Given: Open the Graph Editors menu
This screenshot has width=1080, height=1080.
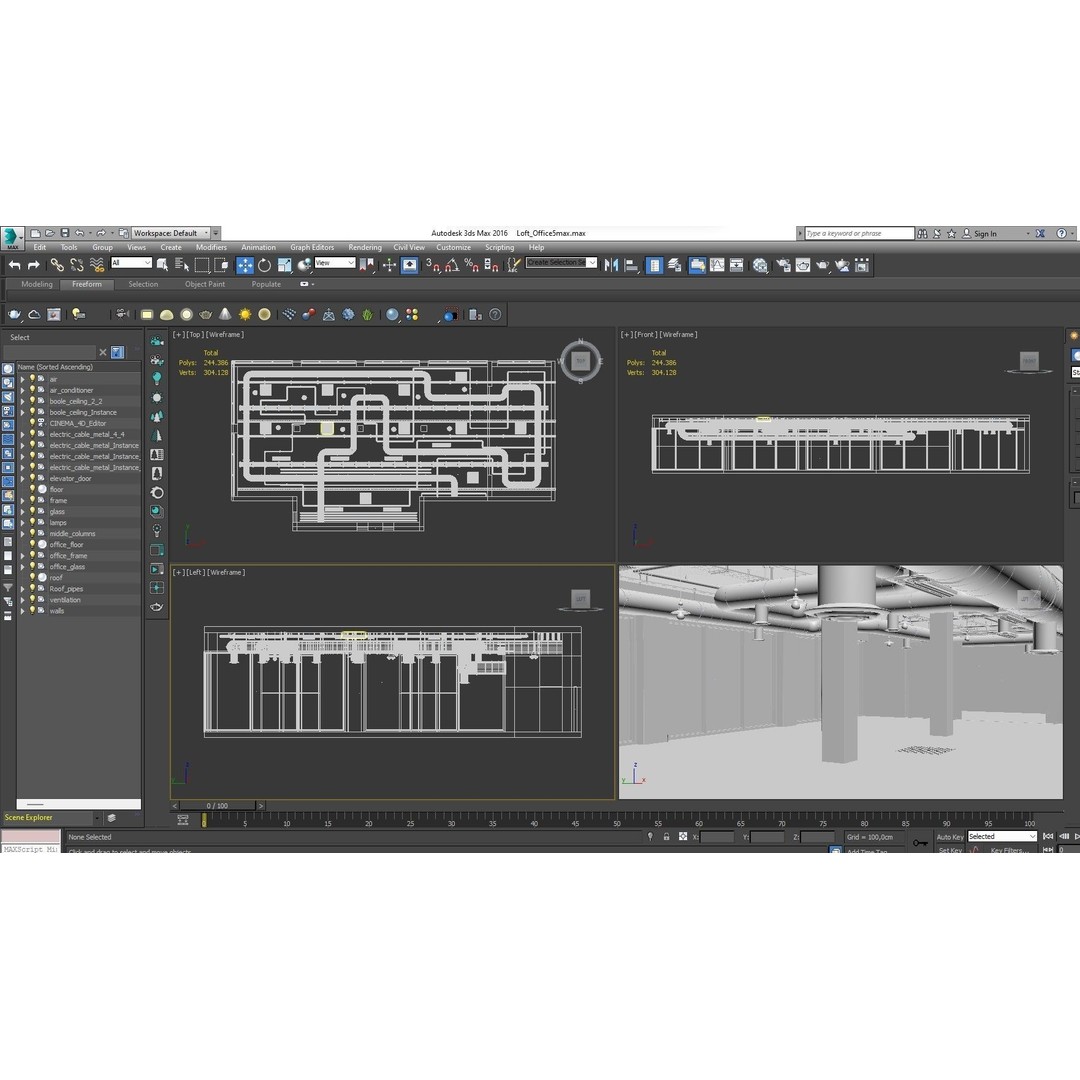Looking at the screenshot, I should click(x=312, y=247).
